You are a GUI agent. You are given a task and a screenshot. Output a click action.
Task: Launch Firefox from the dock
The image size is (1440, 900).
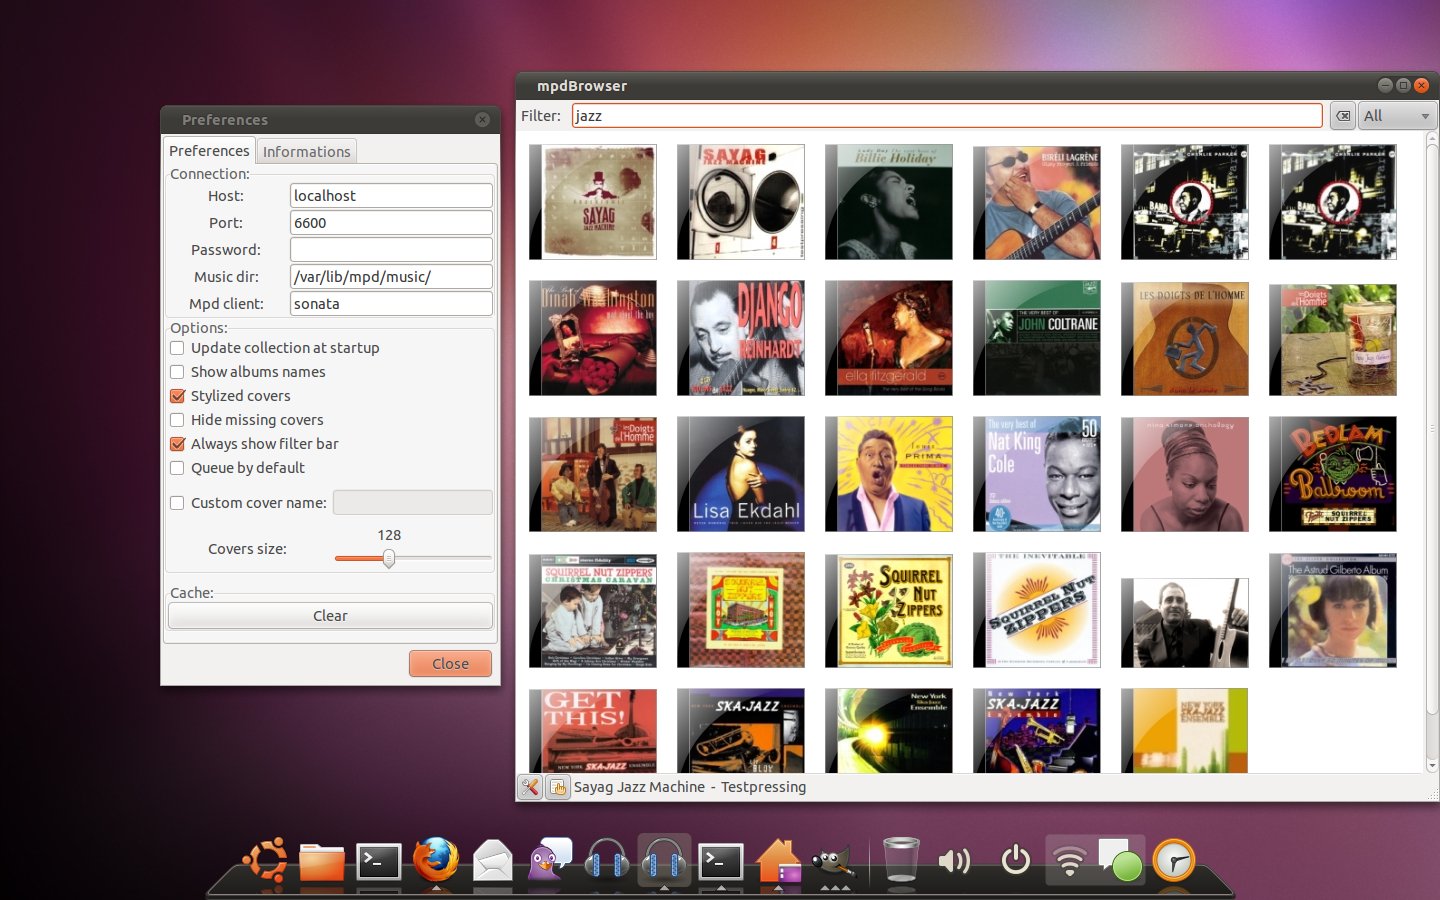pos(436,860)
